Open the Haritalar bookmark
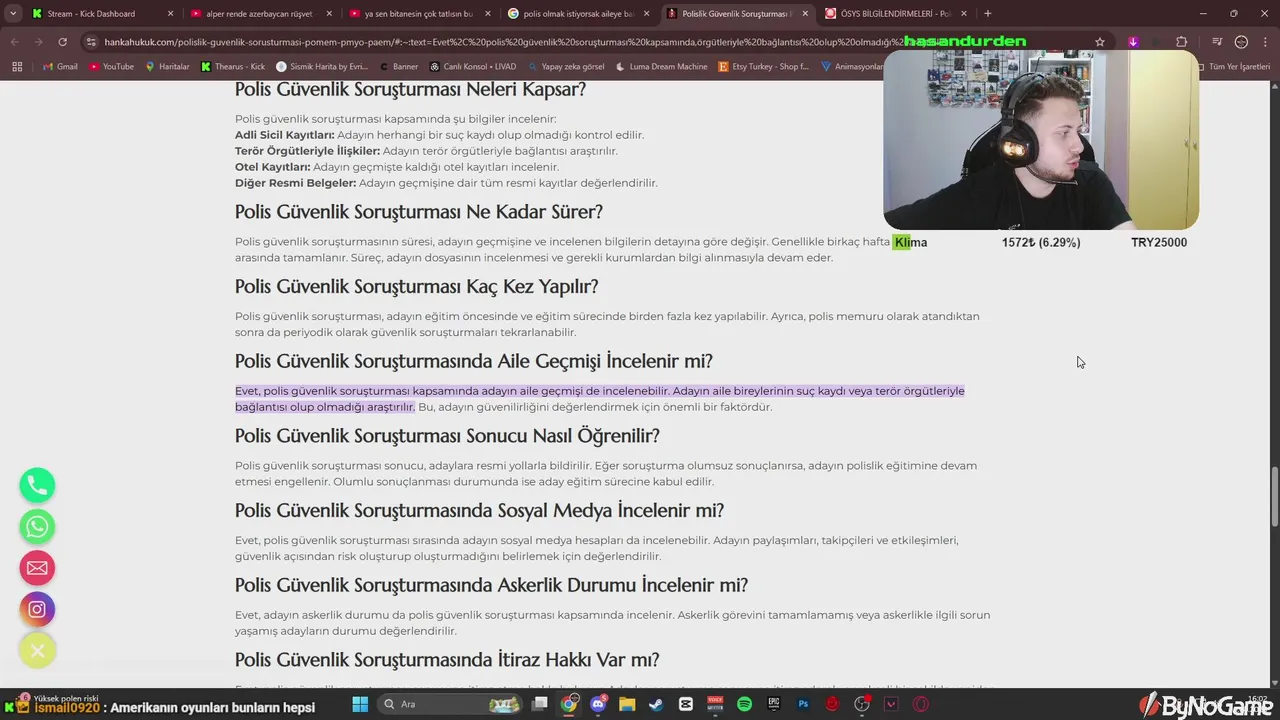1280x720 pixels. (167, 66)
